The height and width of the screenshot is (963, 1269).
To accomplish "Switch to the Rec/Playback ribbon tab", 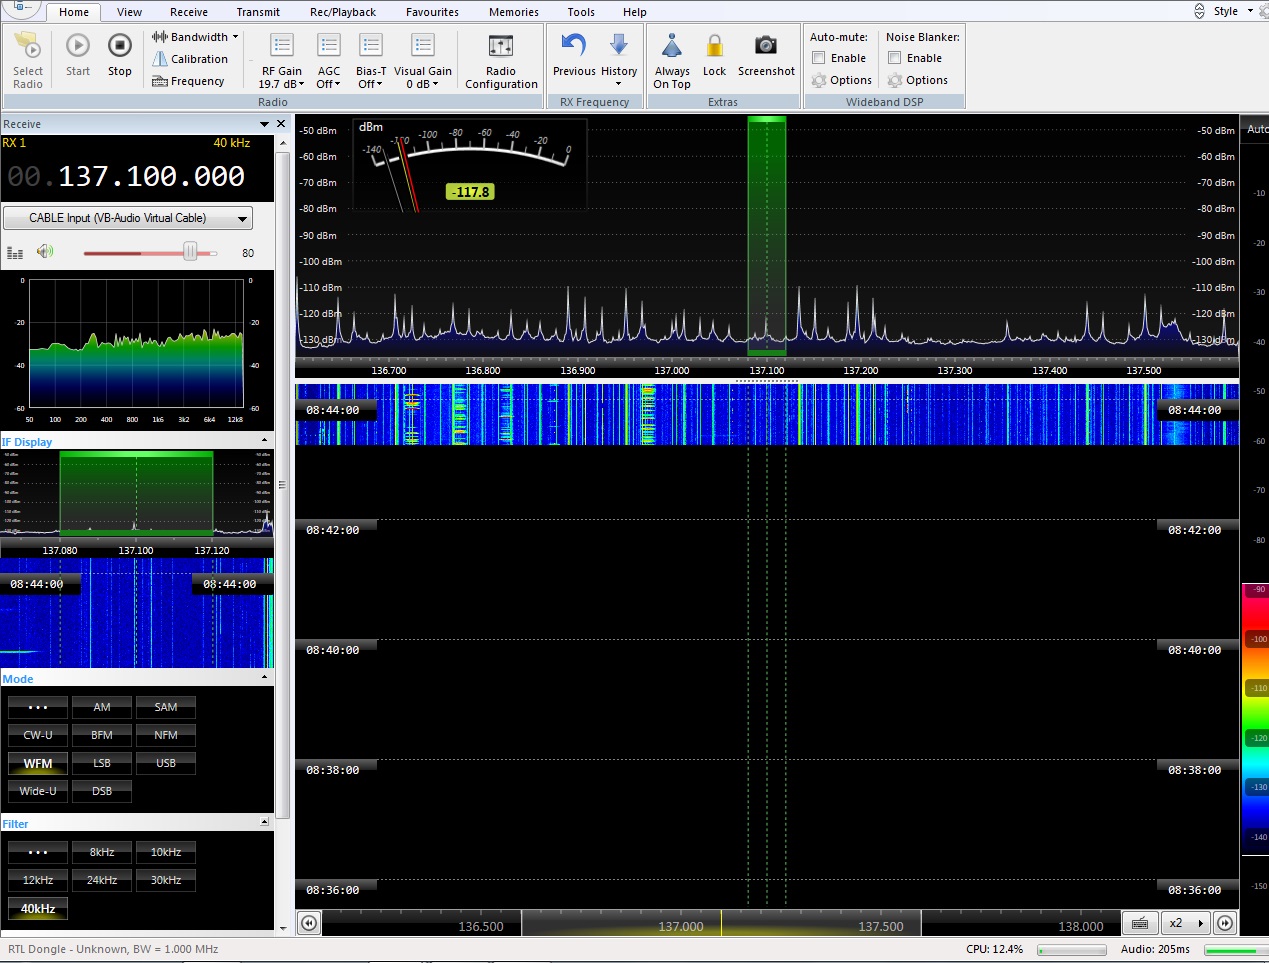I will pyautogui.click(x=343, y=12).
